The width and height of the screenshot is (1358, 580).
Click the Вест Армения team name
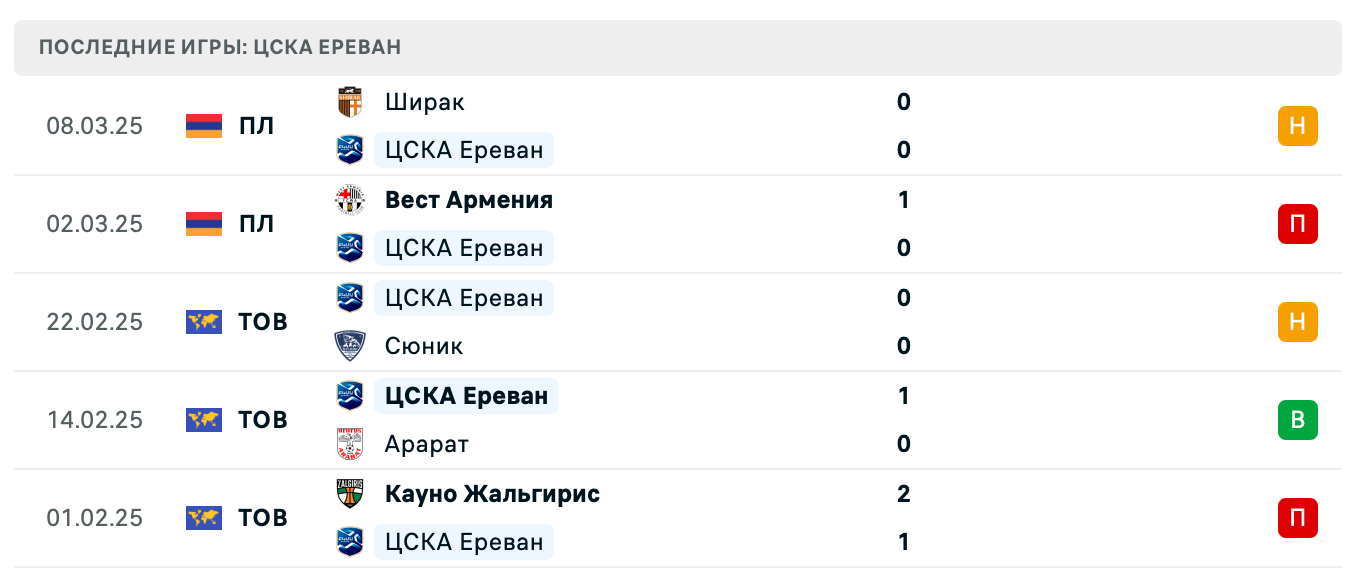click(468, 200)
